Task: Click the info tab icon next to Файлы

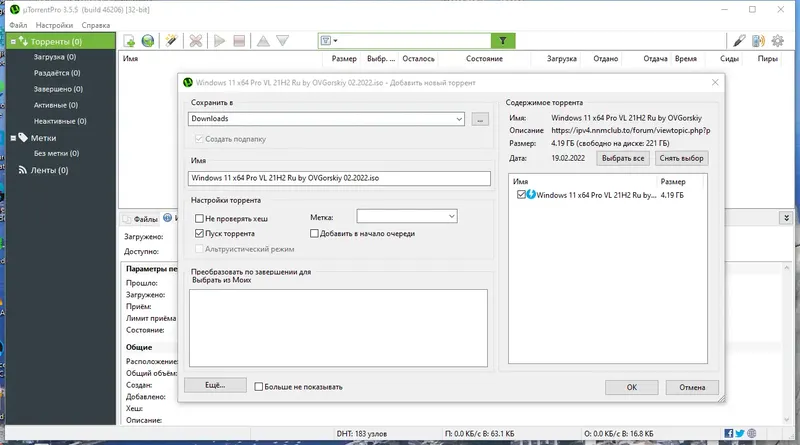Action: coord(167,218)
